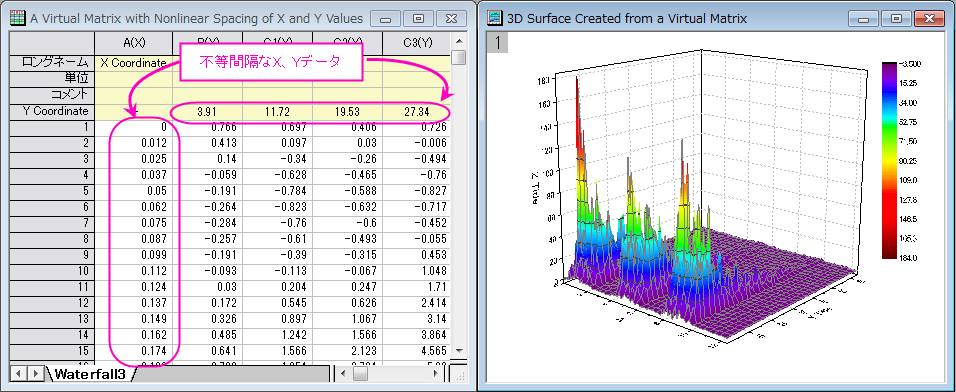956x392 pixels.
Task: Select cell value 0.099 in column A
Action: click(134, 255)
